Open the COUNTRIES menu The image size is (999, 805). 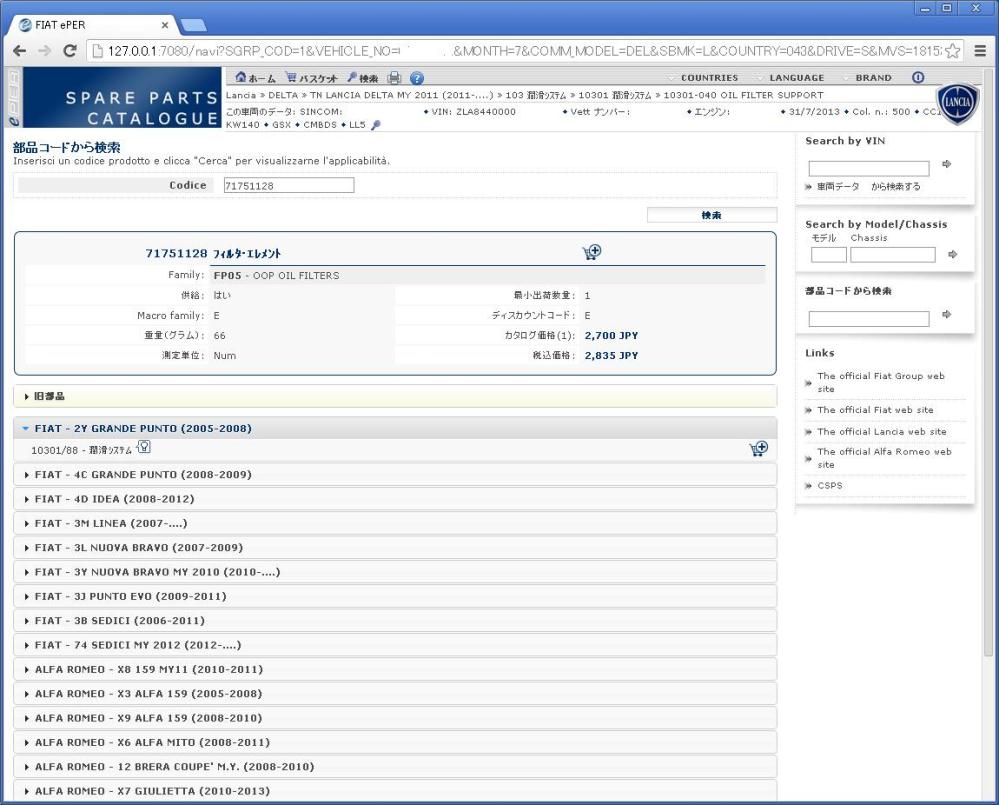click(x=709, y=78)
